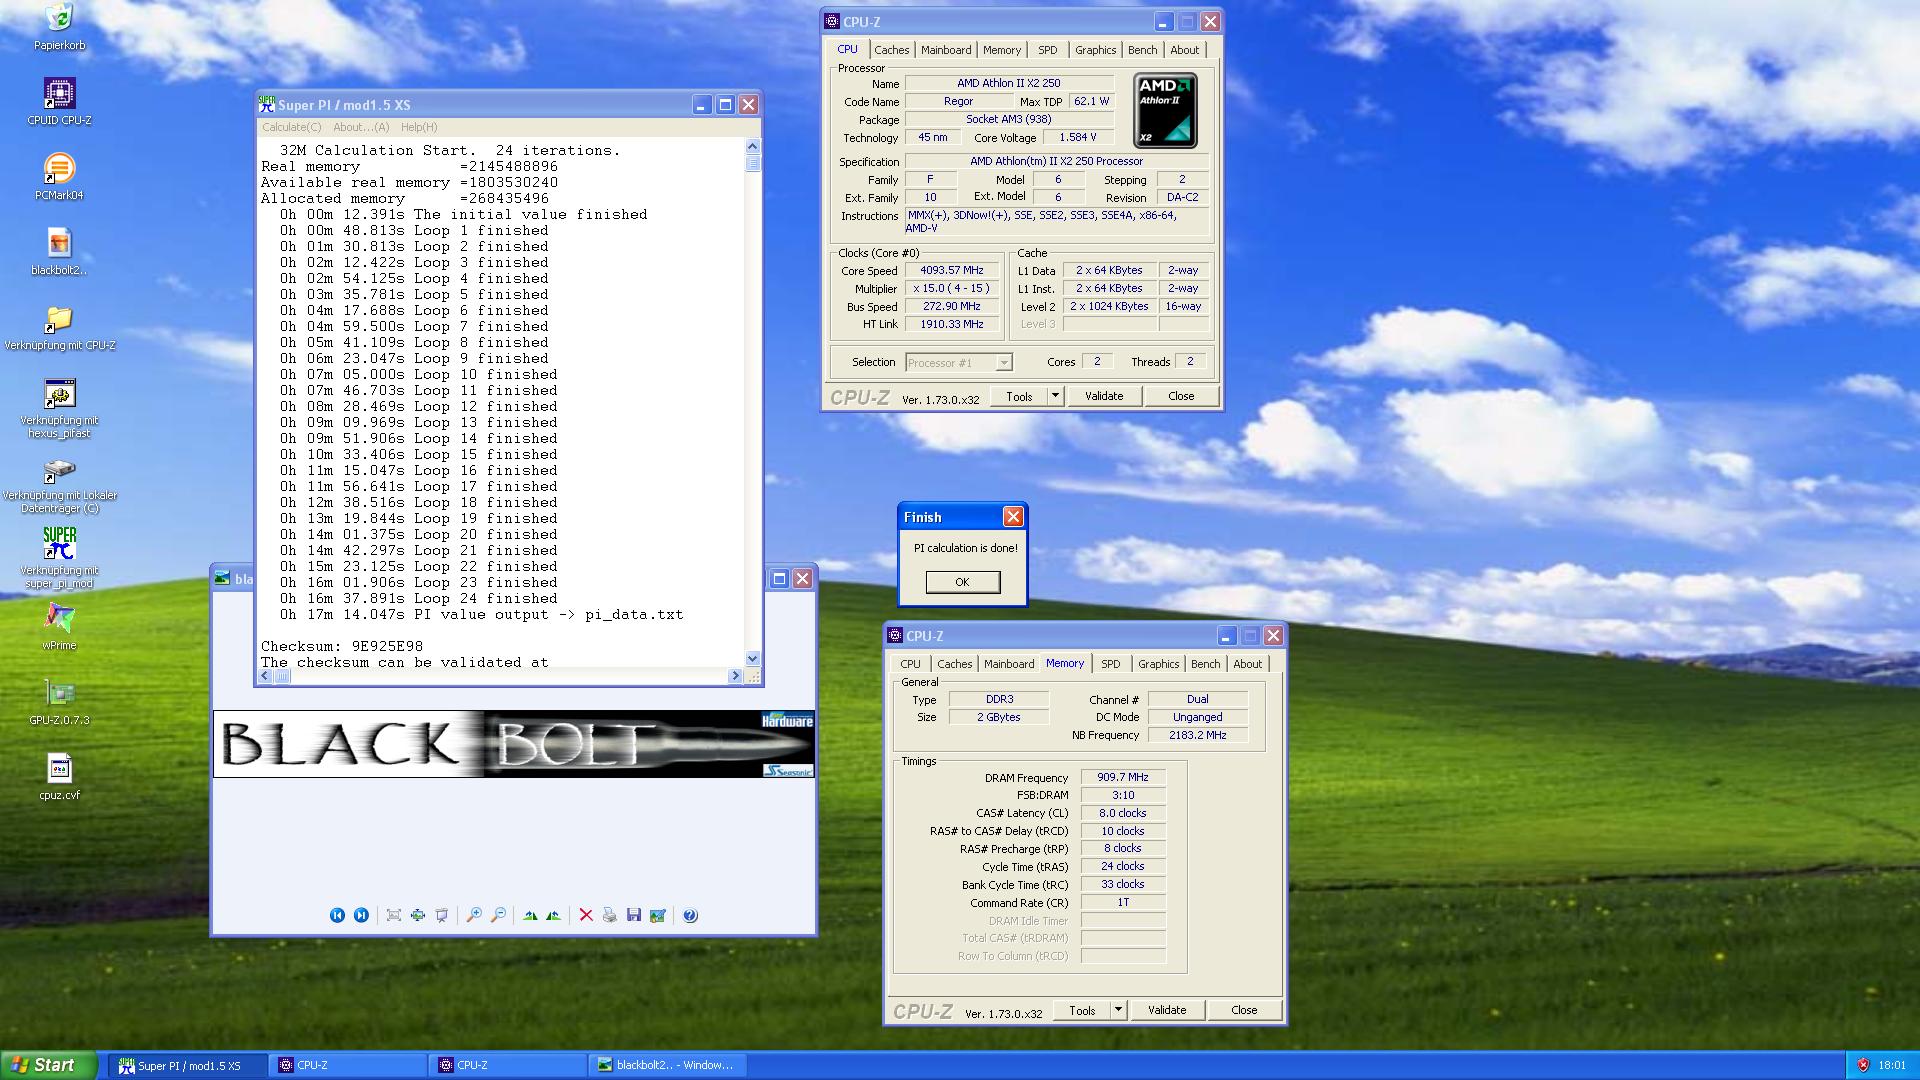Expand Tools dropdown arrow in Memory CPU-Z
The height and width of the screenshot is (1080, 1920).
click(x=1118, y=1010)
